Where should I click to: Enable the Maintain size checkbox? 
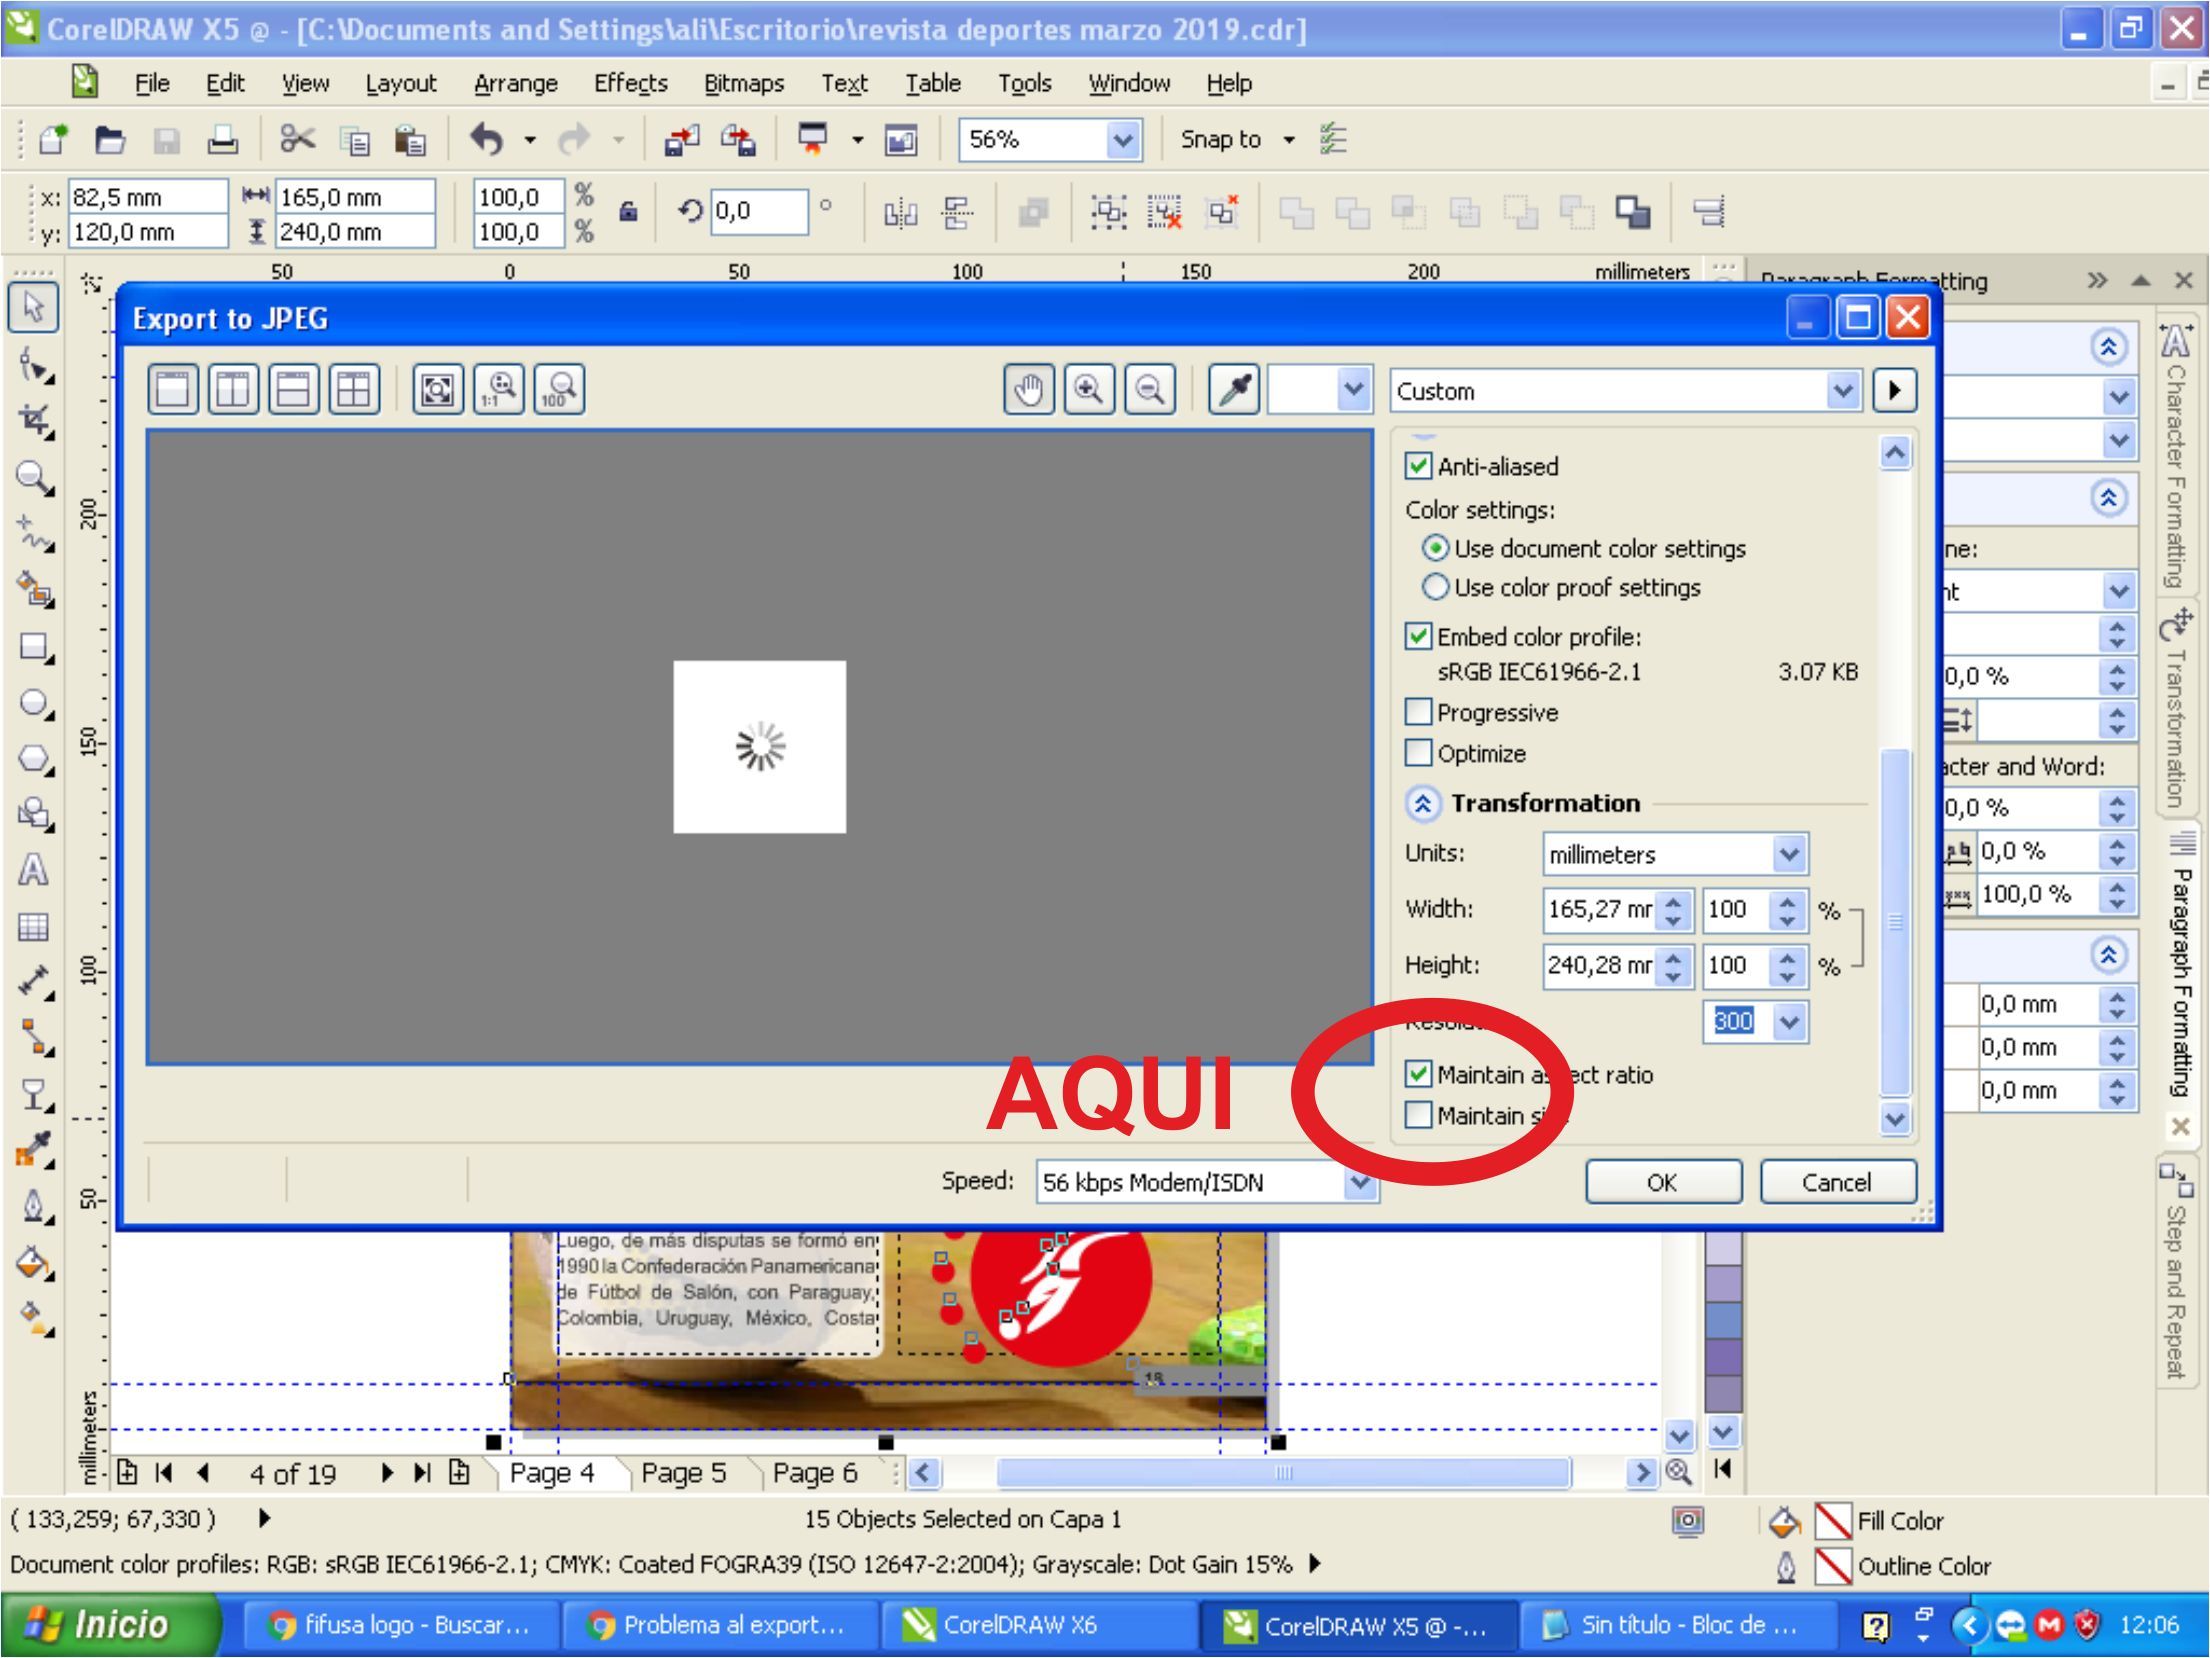coord(1418,1114)
